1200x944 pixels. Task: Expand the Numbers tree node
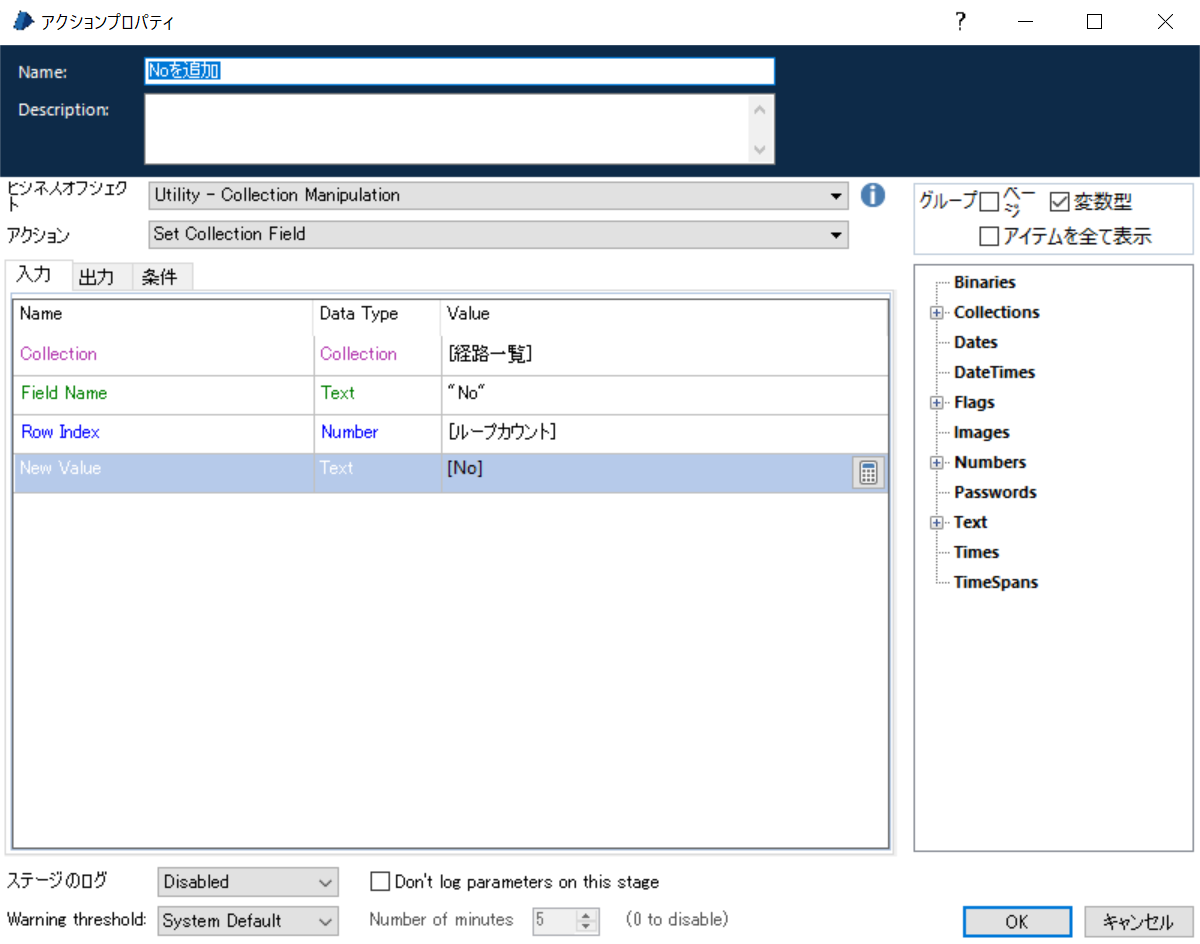point(937,463)
